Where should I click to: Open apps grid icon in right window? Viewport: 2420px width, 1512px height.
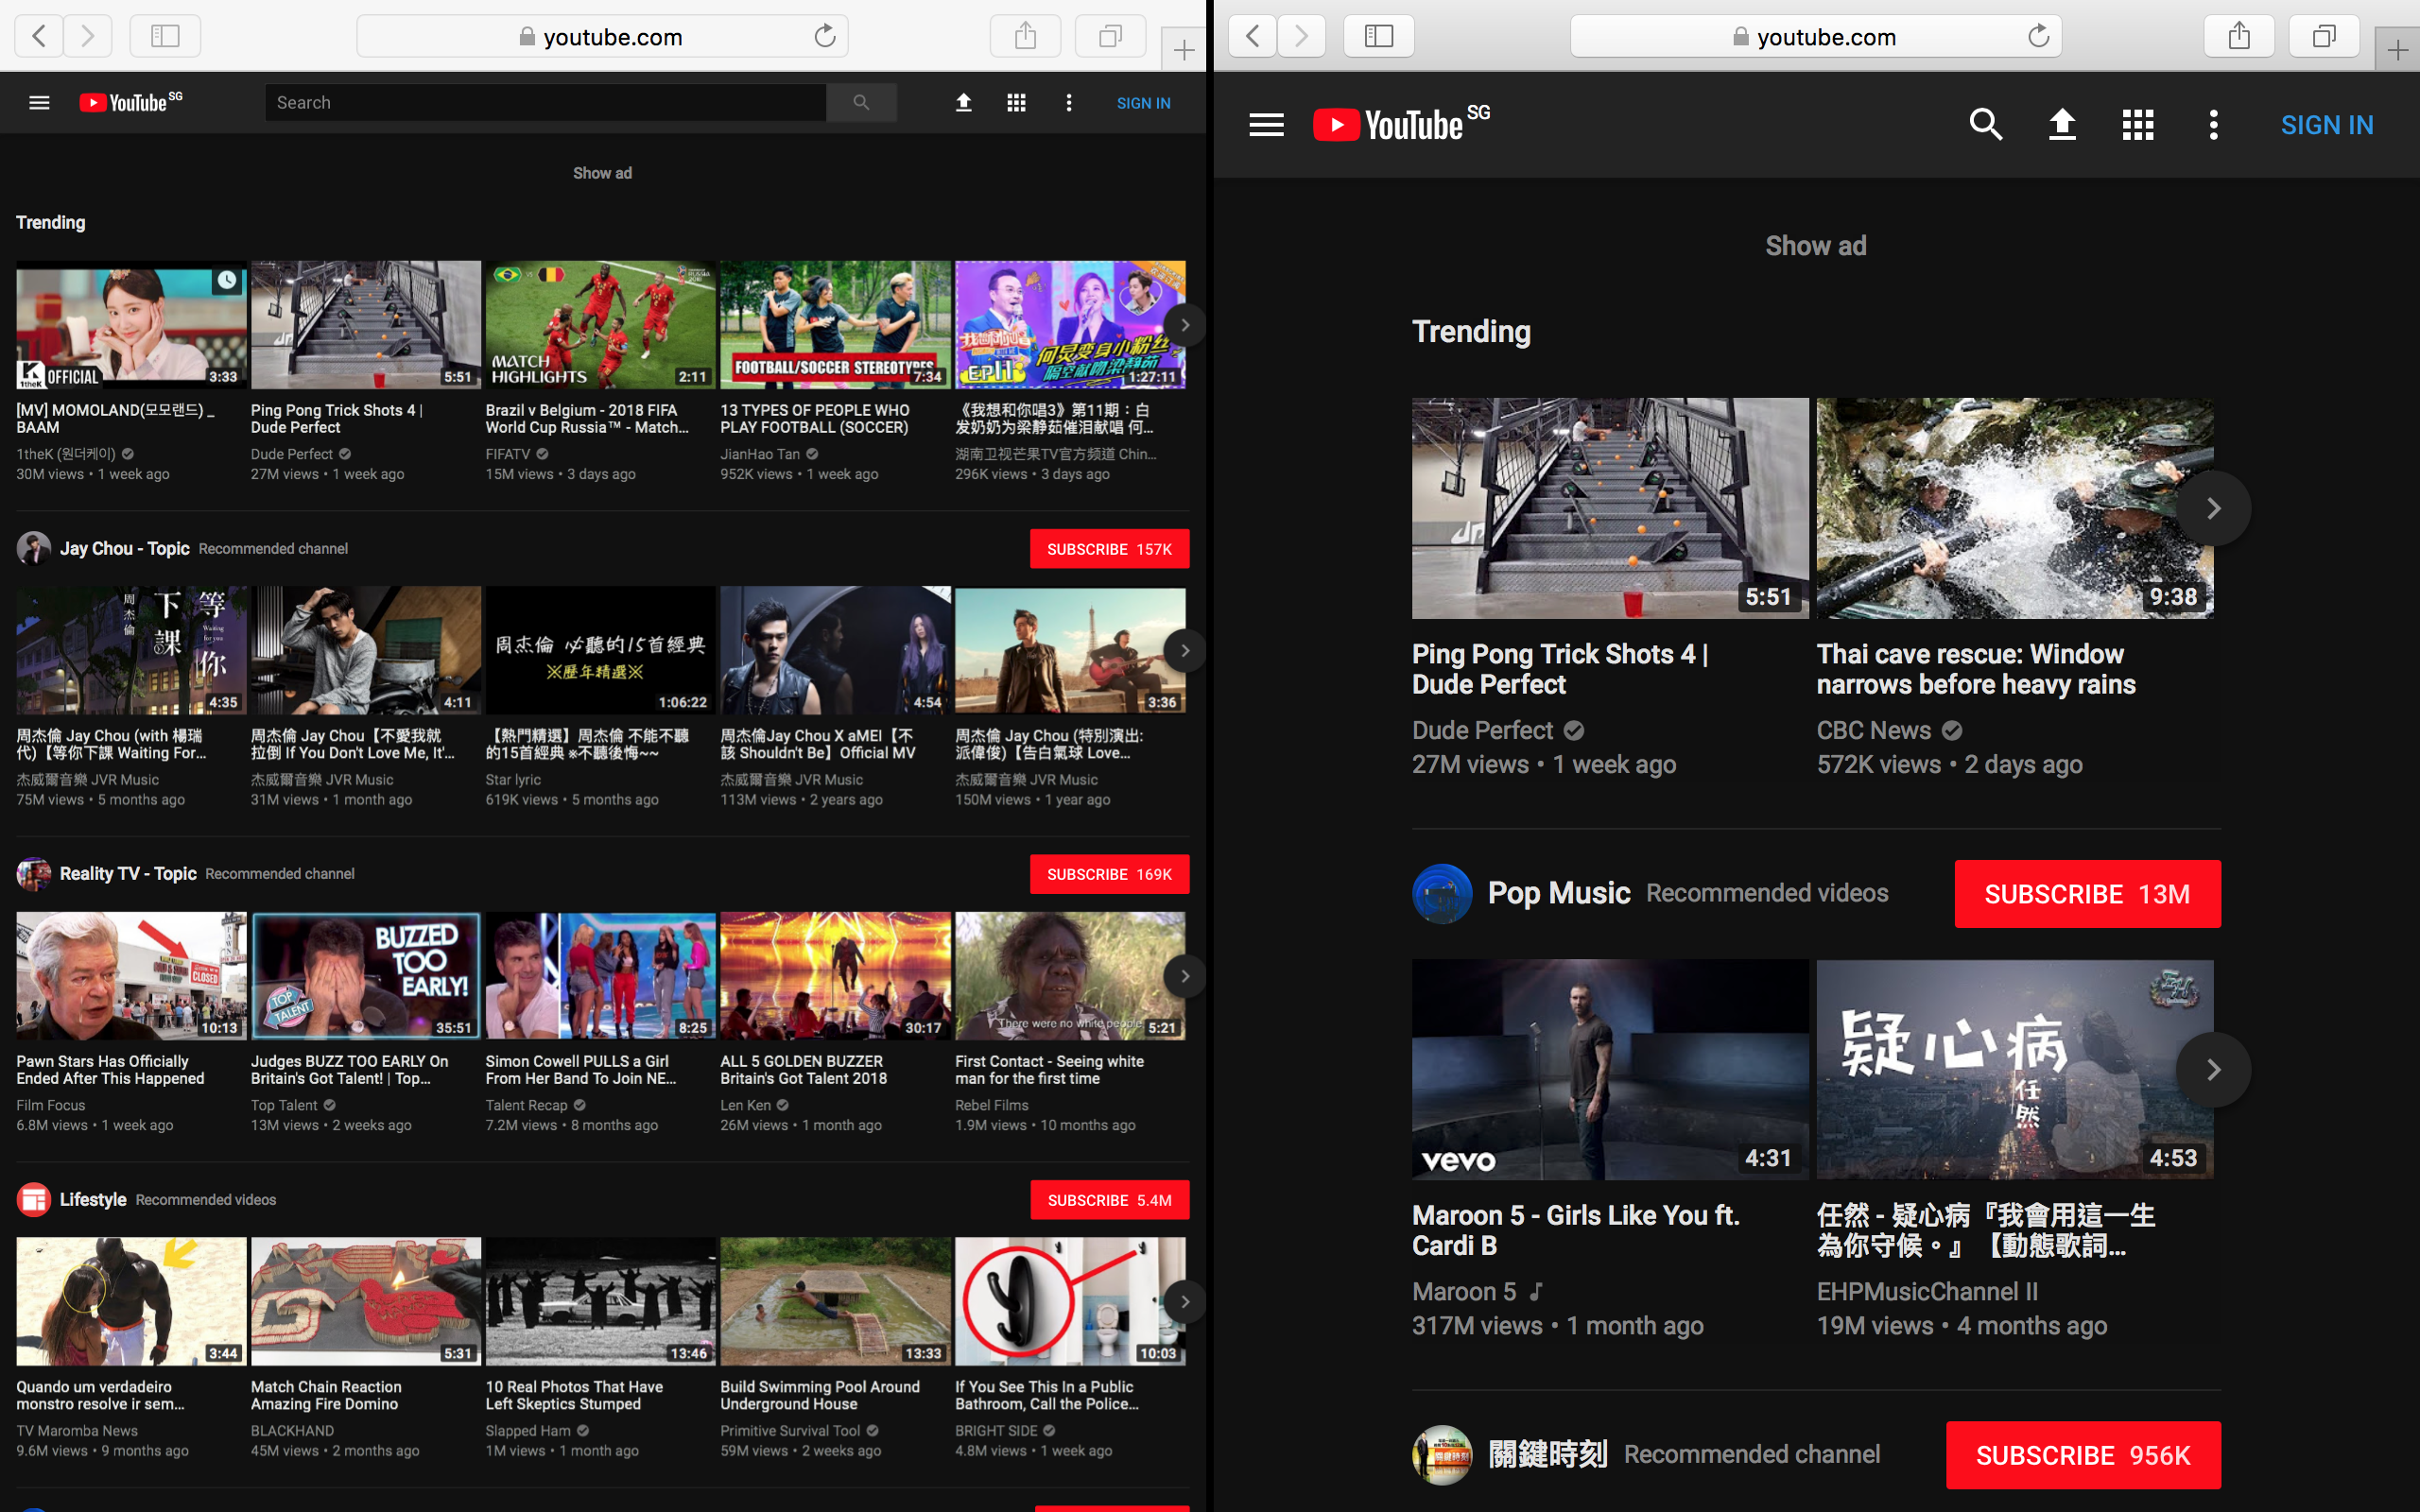2138,125
